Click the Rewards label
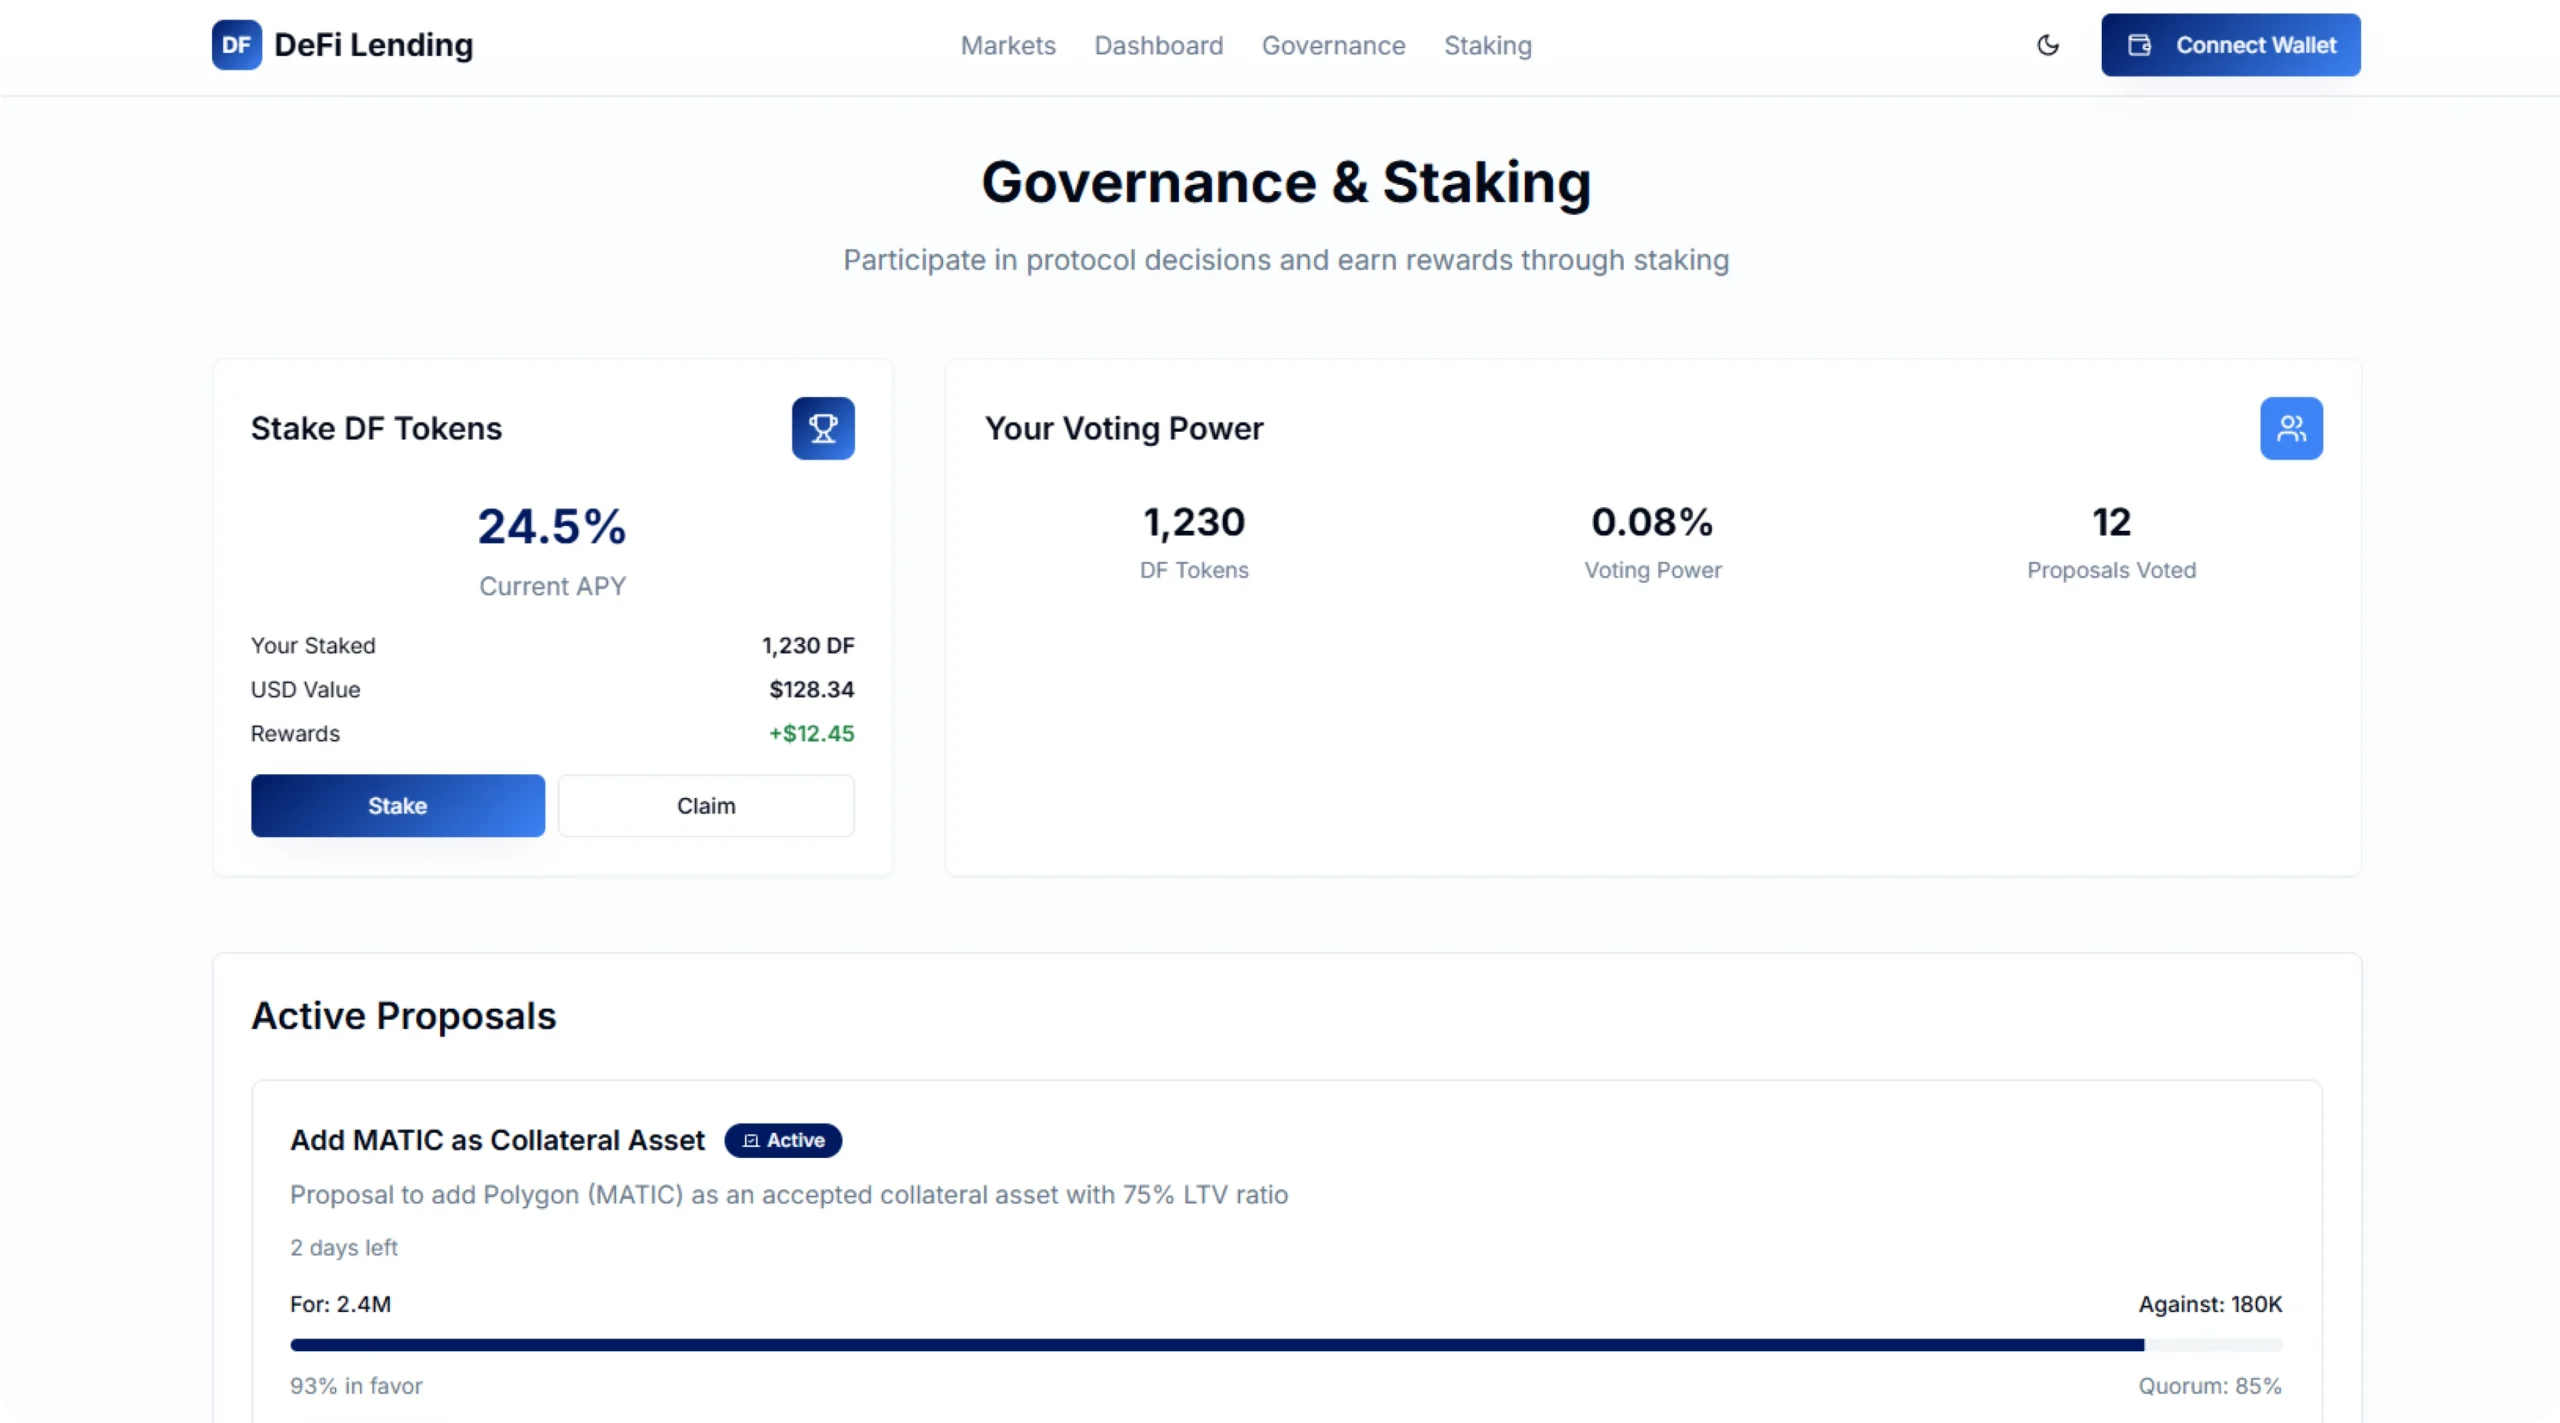Screen dimensions: 2560x1423 tap(295, 733)
